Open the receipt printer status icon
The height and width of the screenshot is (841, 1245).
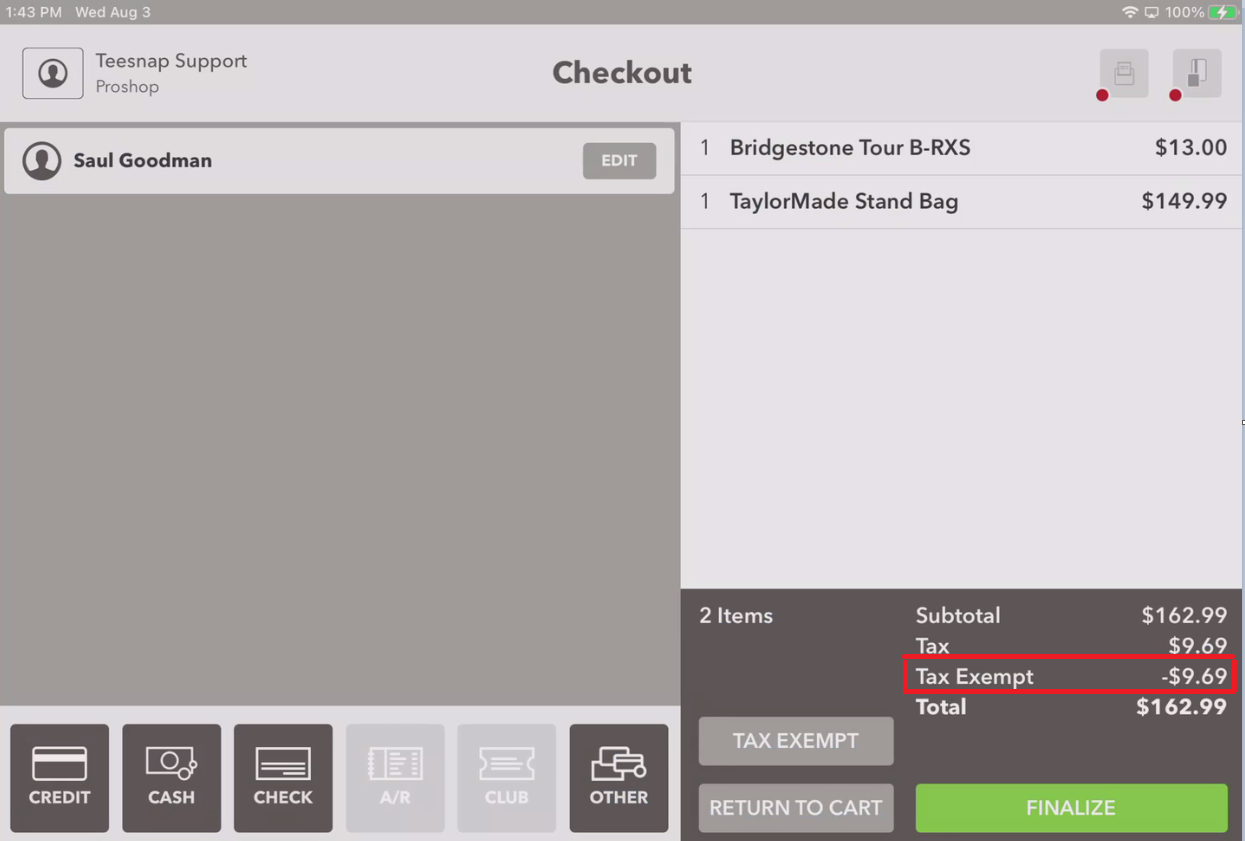click(1123, 73)
